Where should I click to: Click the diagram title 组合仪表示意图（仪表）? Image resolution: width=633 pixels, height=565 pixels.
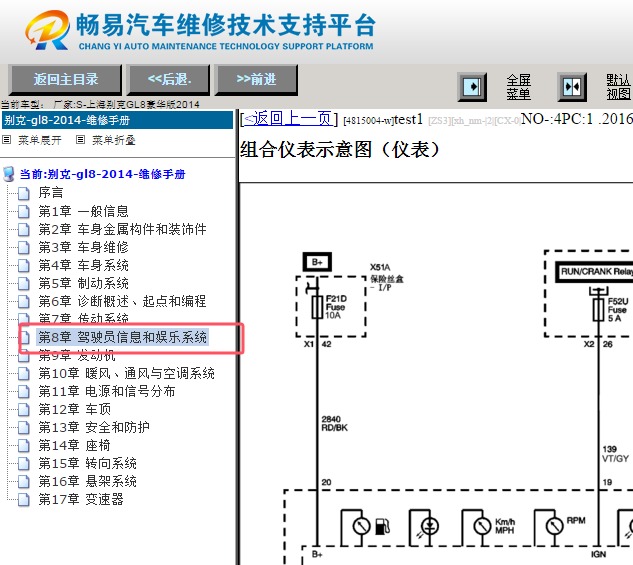(x=340, y=150)
